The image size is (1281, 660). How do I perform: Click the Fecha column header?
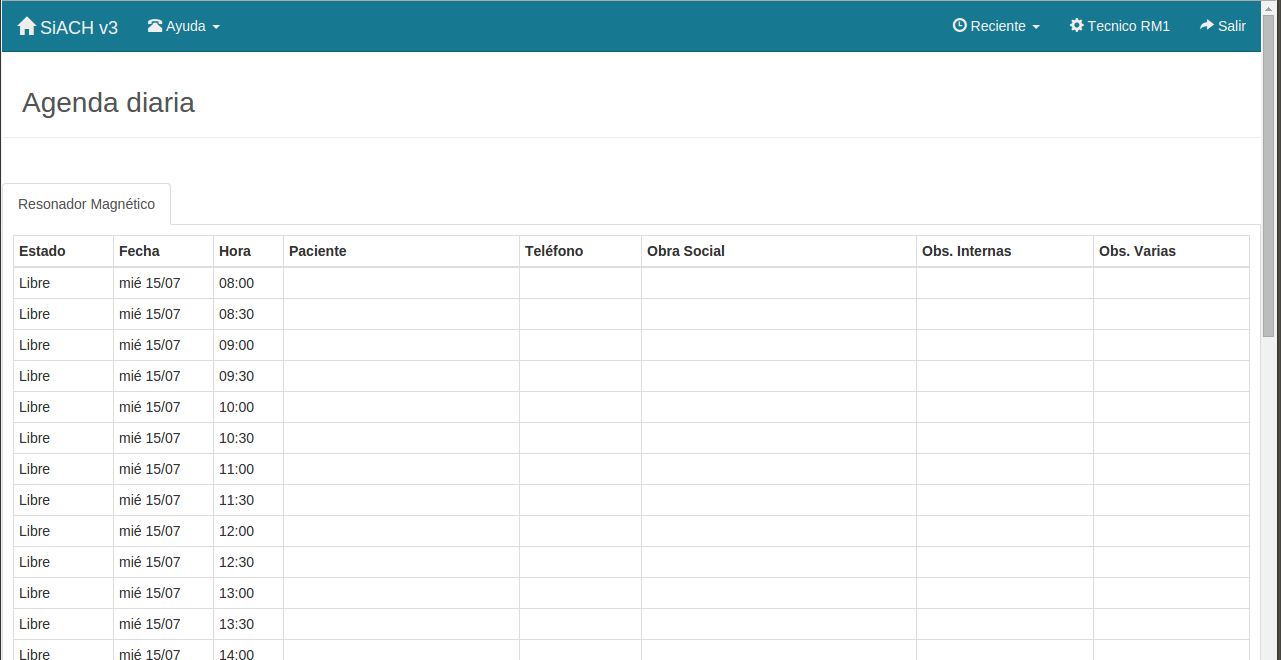(x=163, y=251)
